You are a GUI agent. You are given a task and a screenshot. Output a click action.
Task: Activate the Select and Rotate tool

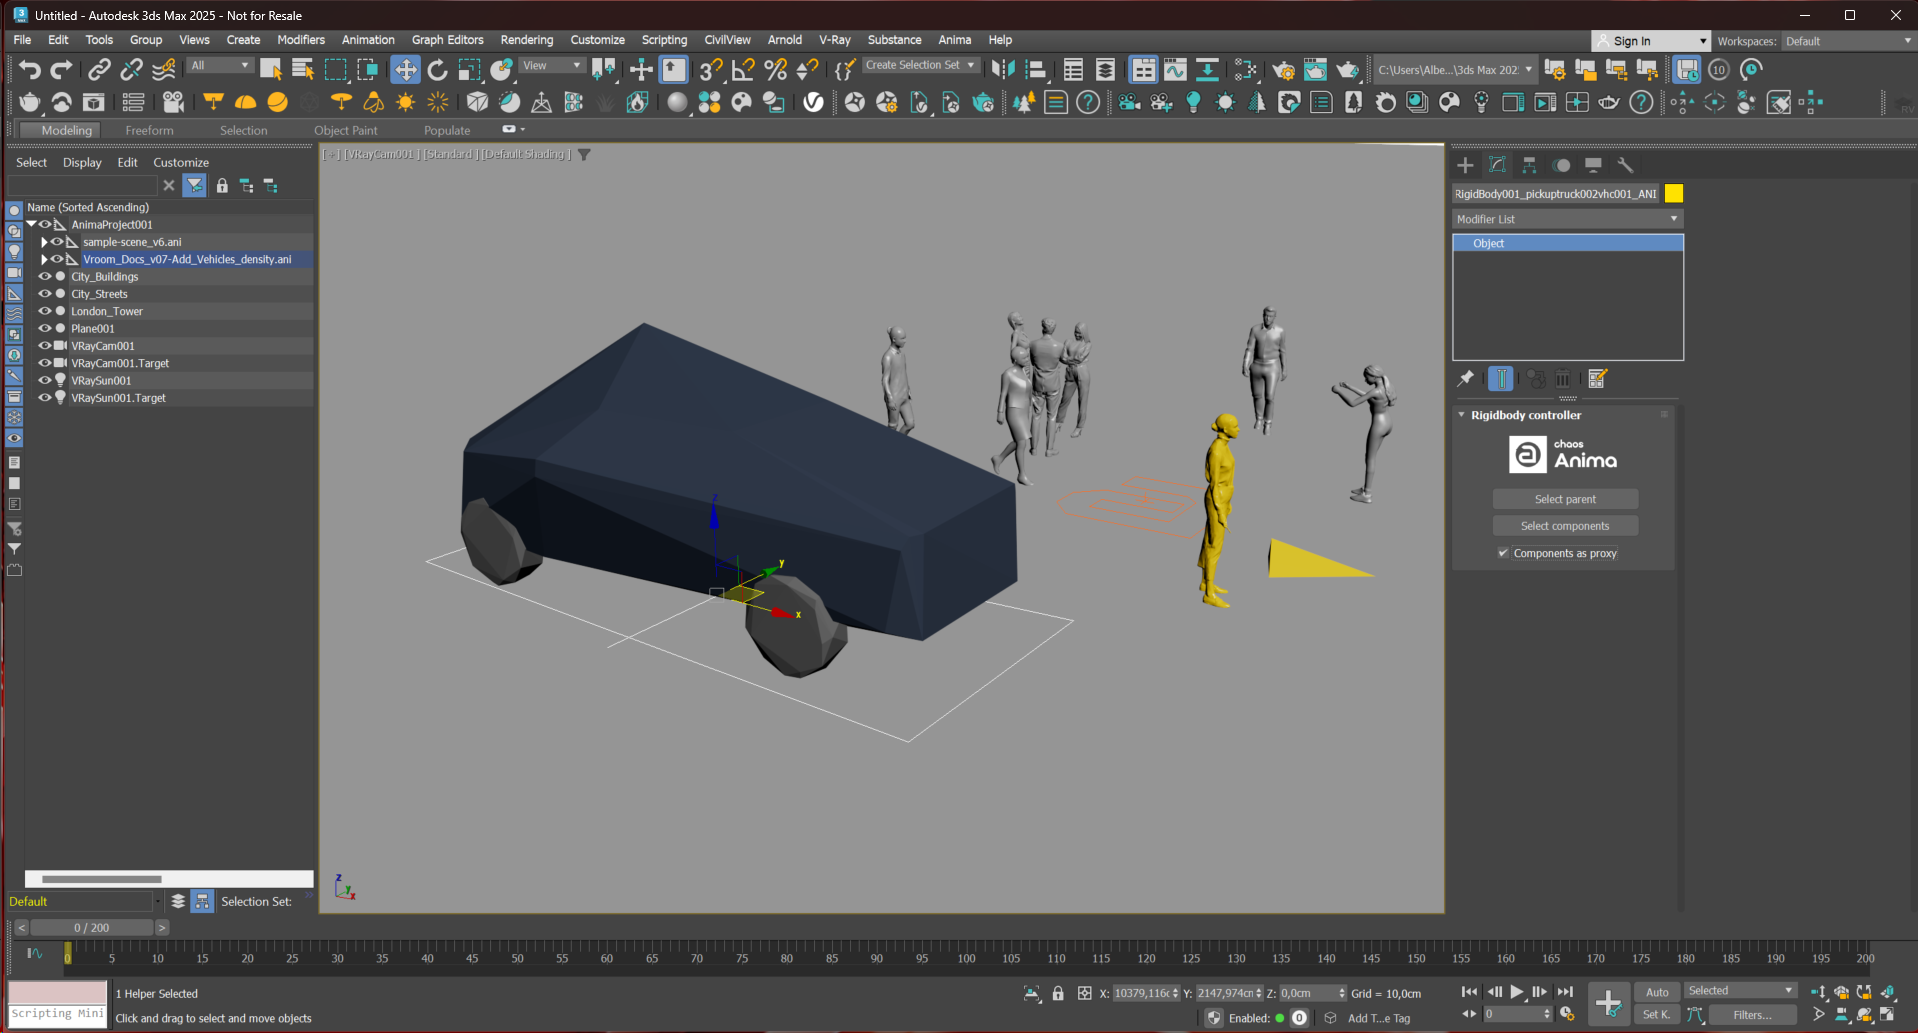coord(437,69)
